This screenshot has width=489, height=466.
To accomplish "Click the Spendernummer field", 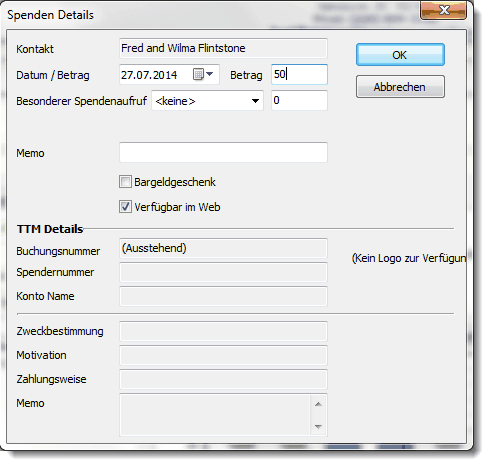I will click(223, 272).
